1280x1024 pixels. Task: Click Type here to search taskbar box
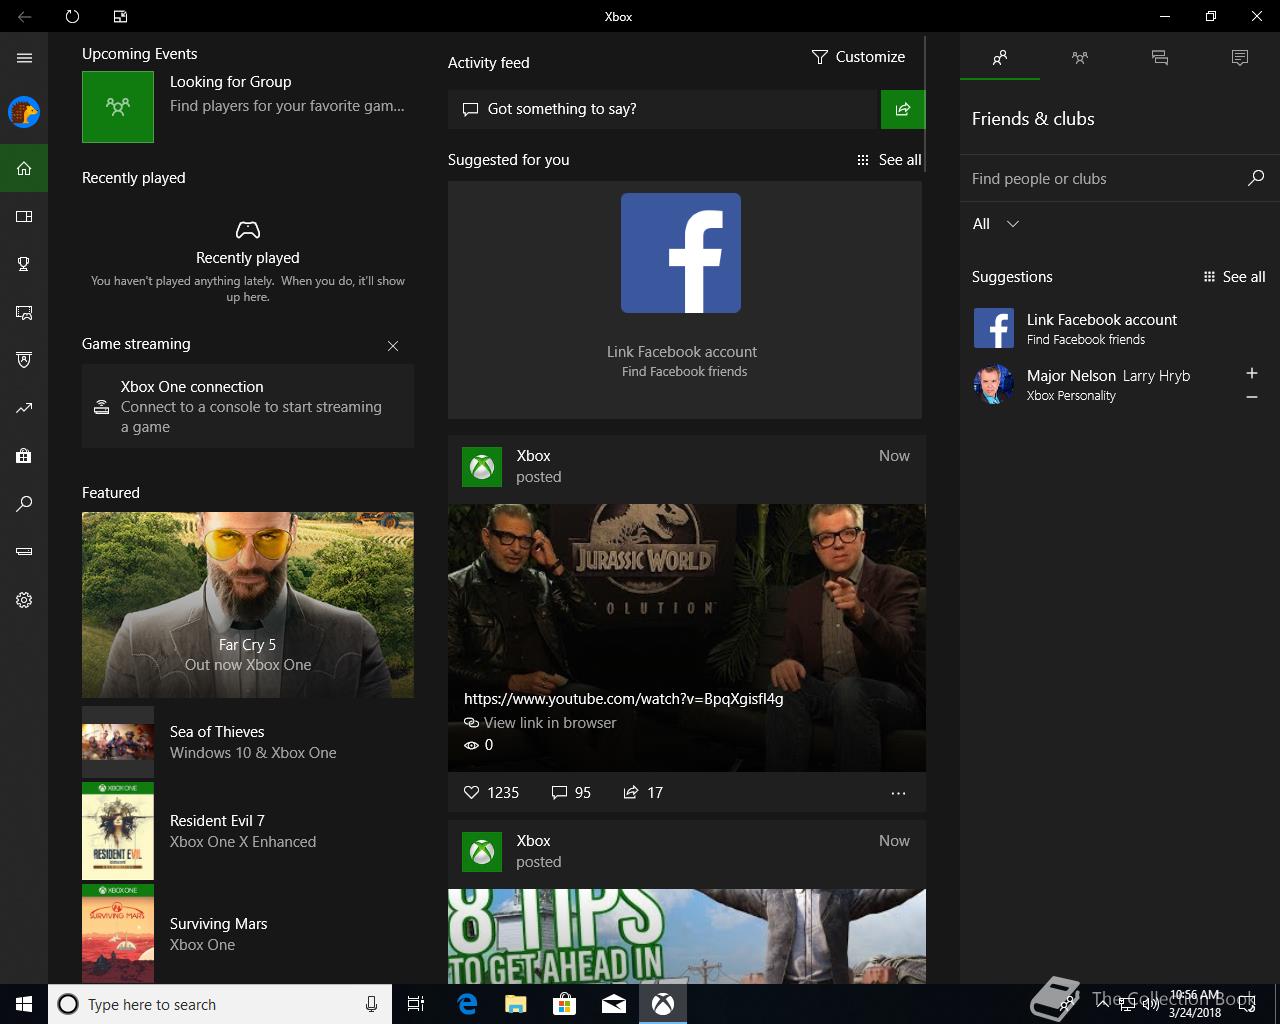tap(220, 1004)
